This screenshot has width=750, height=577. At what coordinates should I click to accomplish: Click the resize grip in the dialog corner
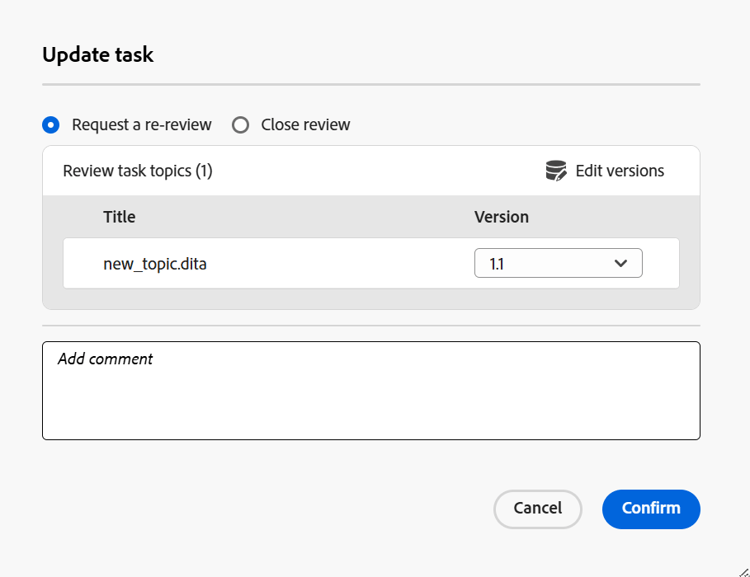click(x=742, y=570)
